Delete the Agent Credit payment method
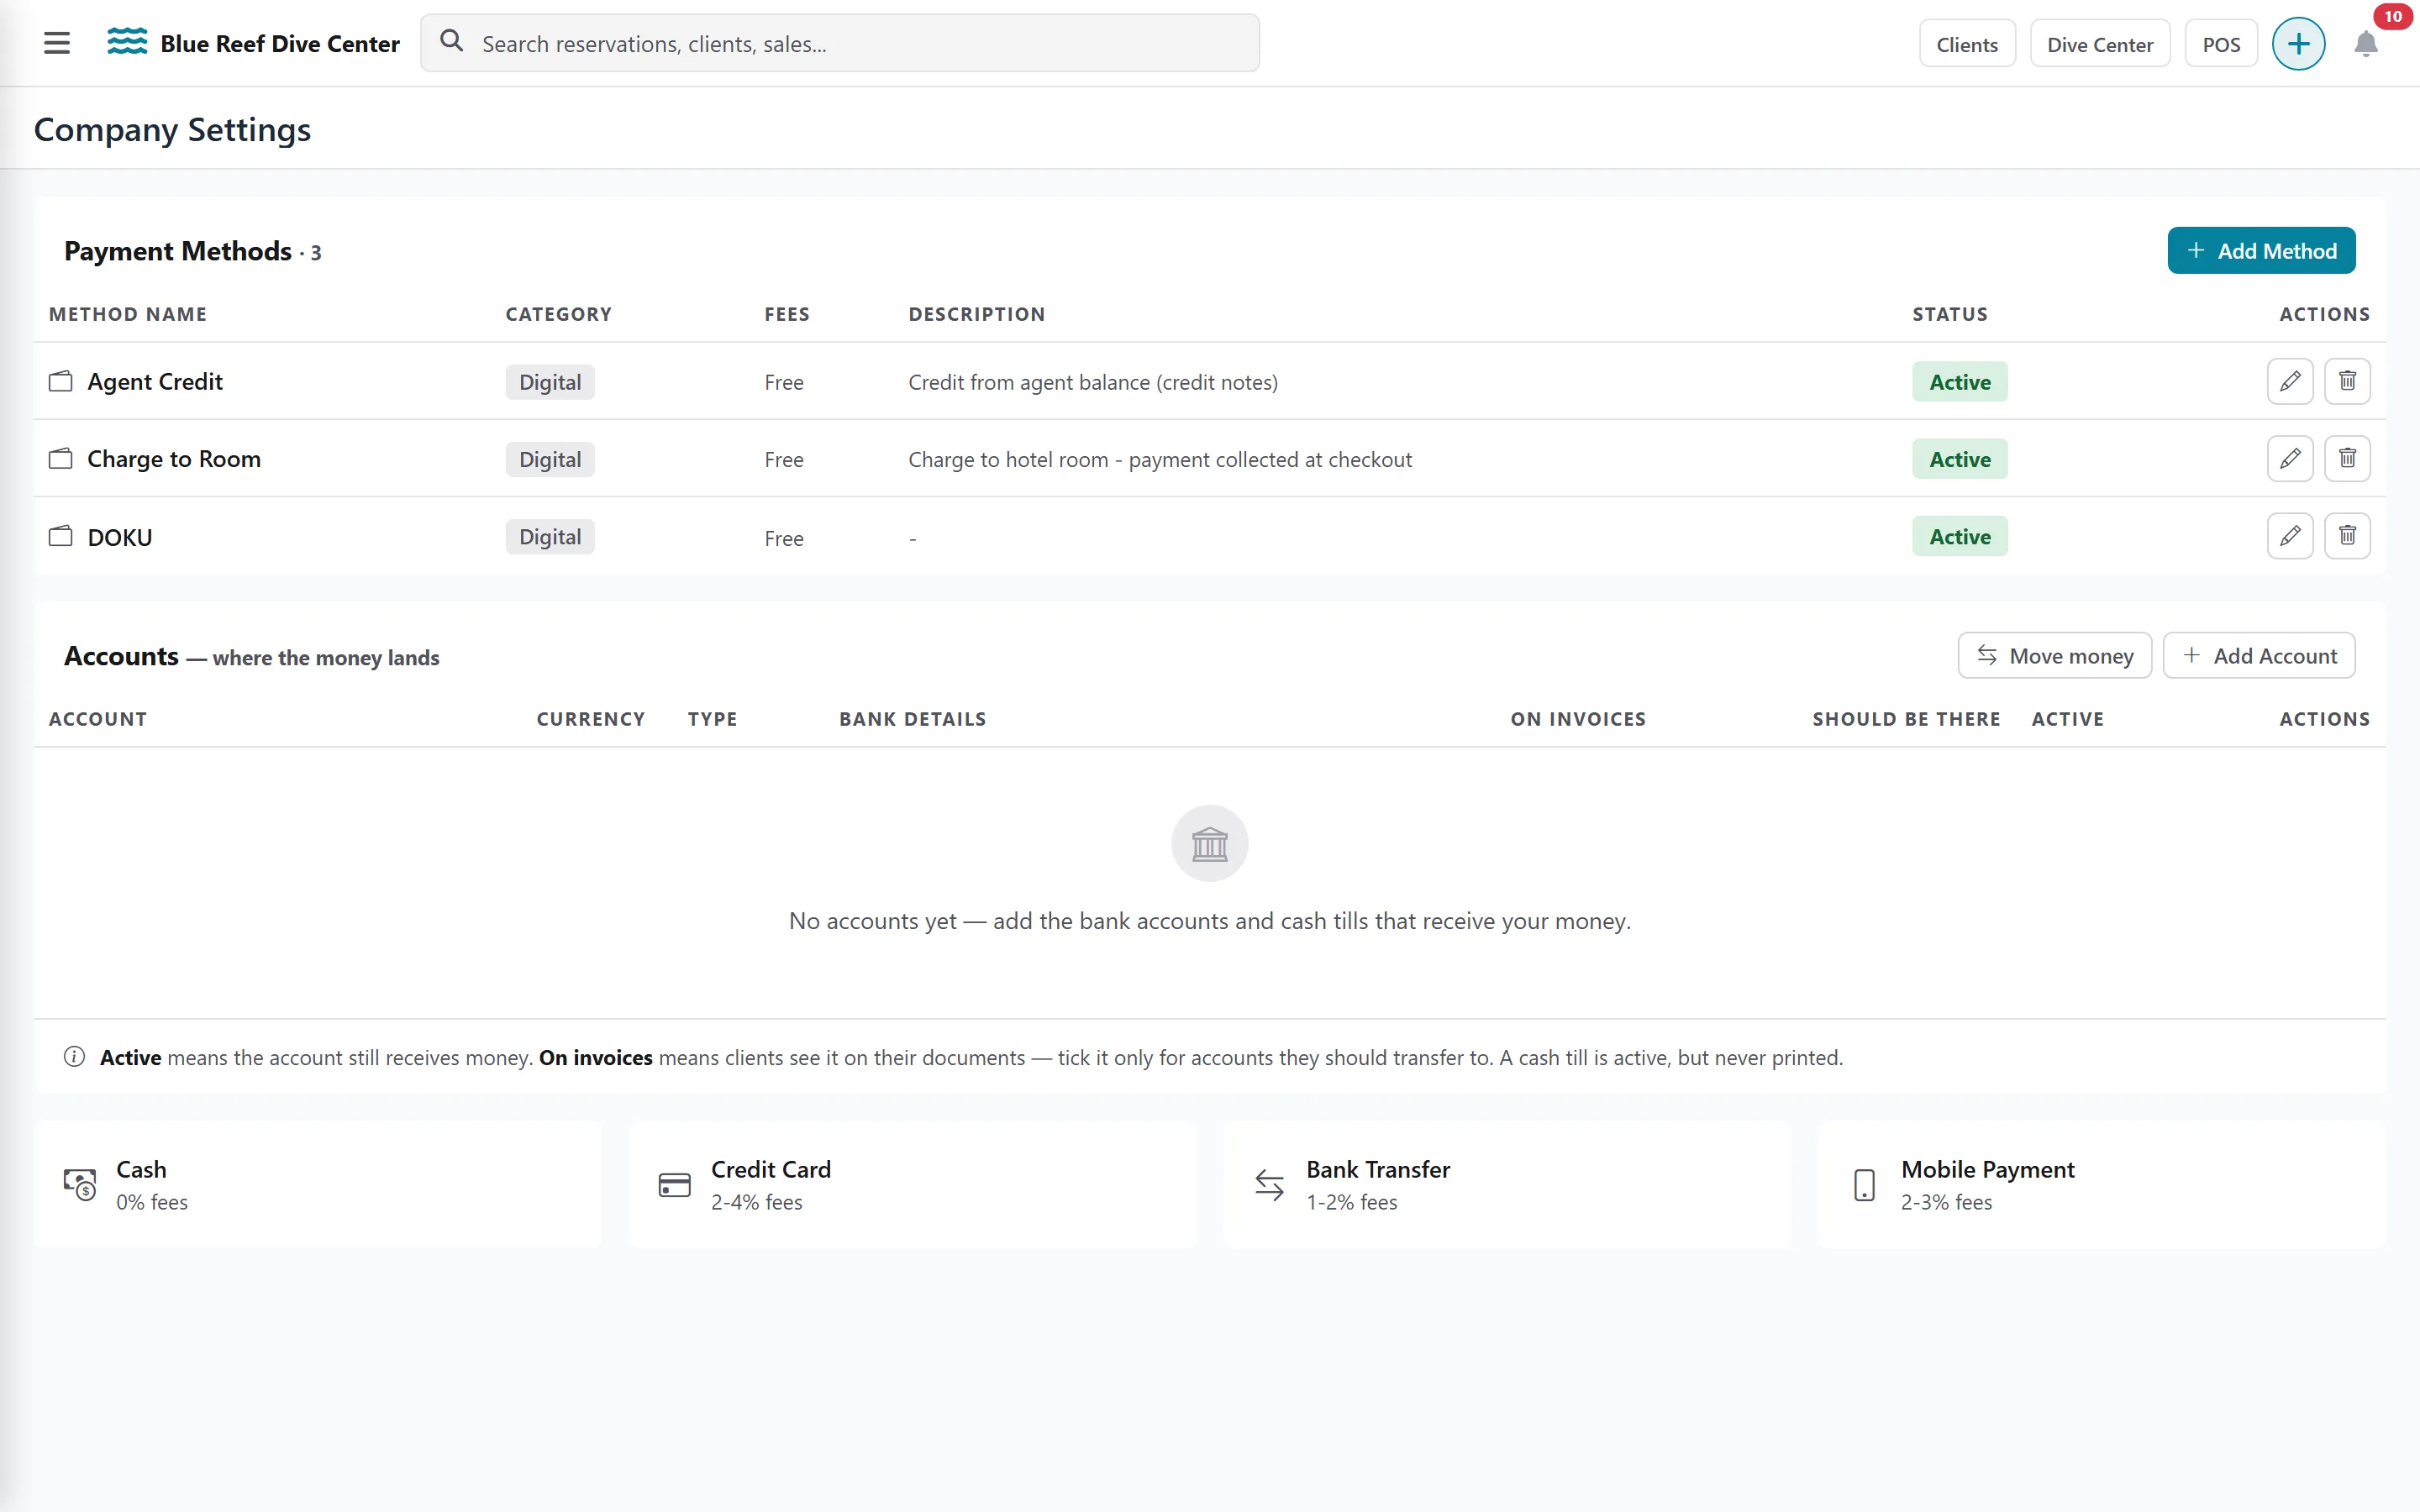The image size is (2420, 1512). click(2347, 381)
